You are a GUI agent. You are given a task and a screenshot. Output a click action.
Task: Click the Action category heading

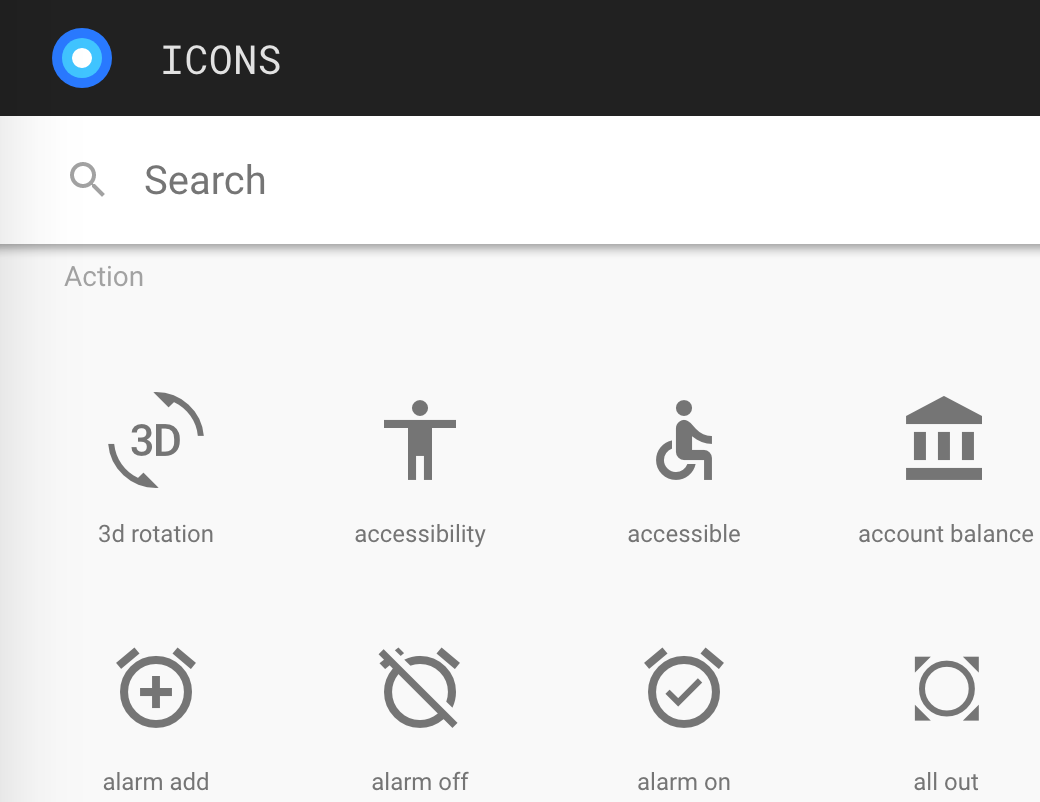pyautogui.click(x=104, y=277)
